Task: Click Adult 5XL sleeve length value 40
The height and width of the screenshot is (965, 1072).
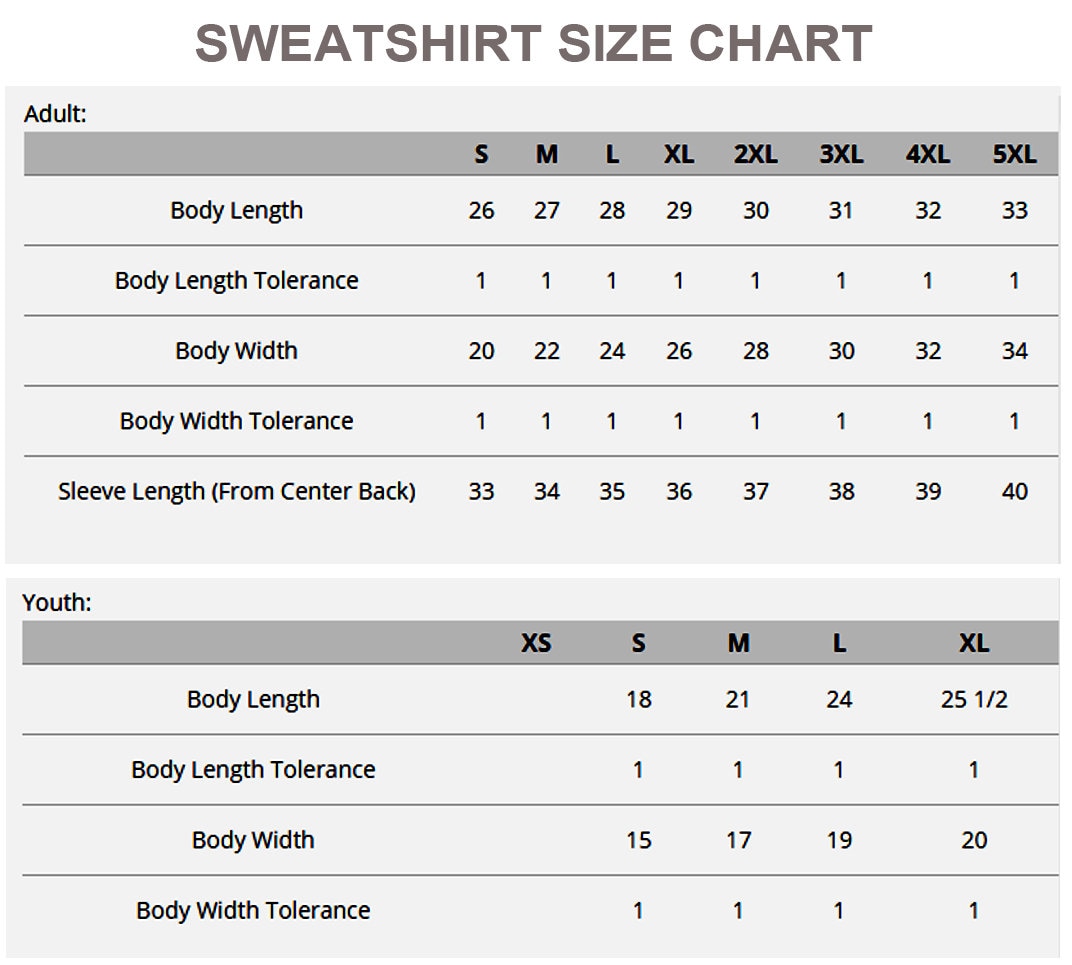Action: tap(1014, 492)
